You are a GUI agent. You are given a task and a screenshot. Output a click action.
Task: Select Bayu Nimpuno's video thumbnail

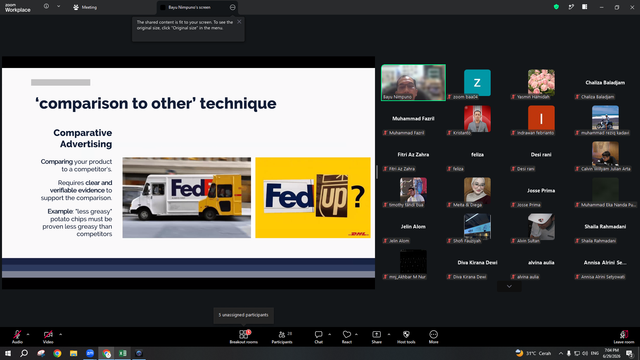[413, 82]
